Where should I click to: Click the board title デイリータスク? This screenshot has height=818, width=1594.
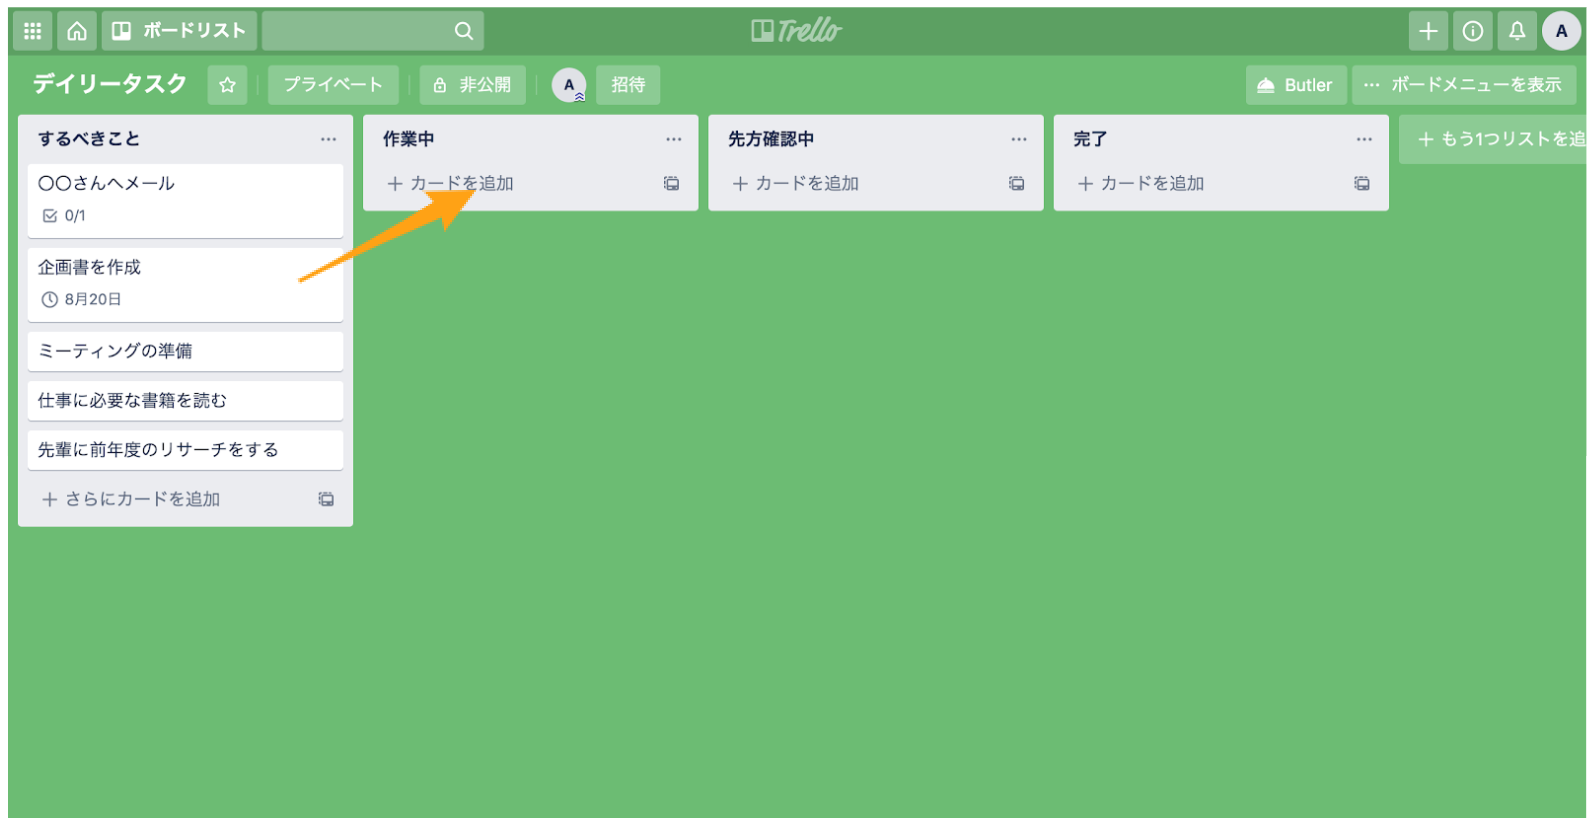(110, 84)
